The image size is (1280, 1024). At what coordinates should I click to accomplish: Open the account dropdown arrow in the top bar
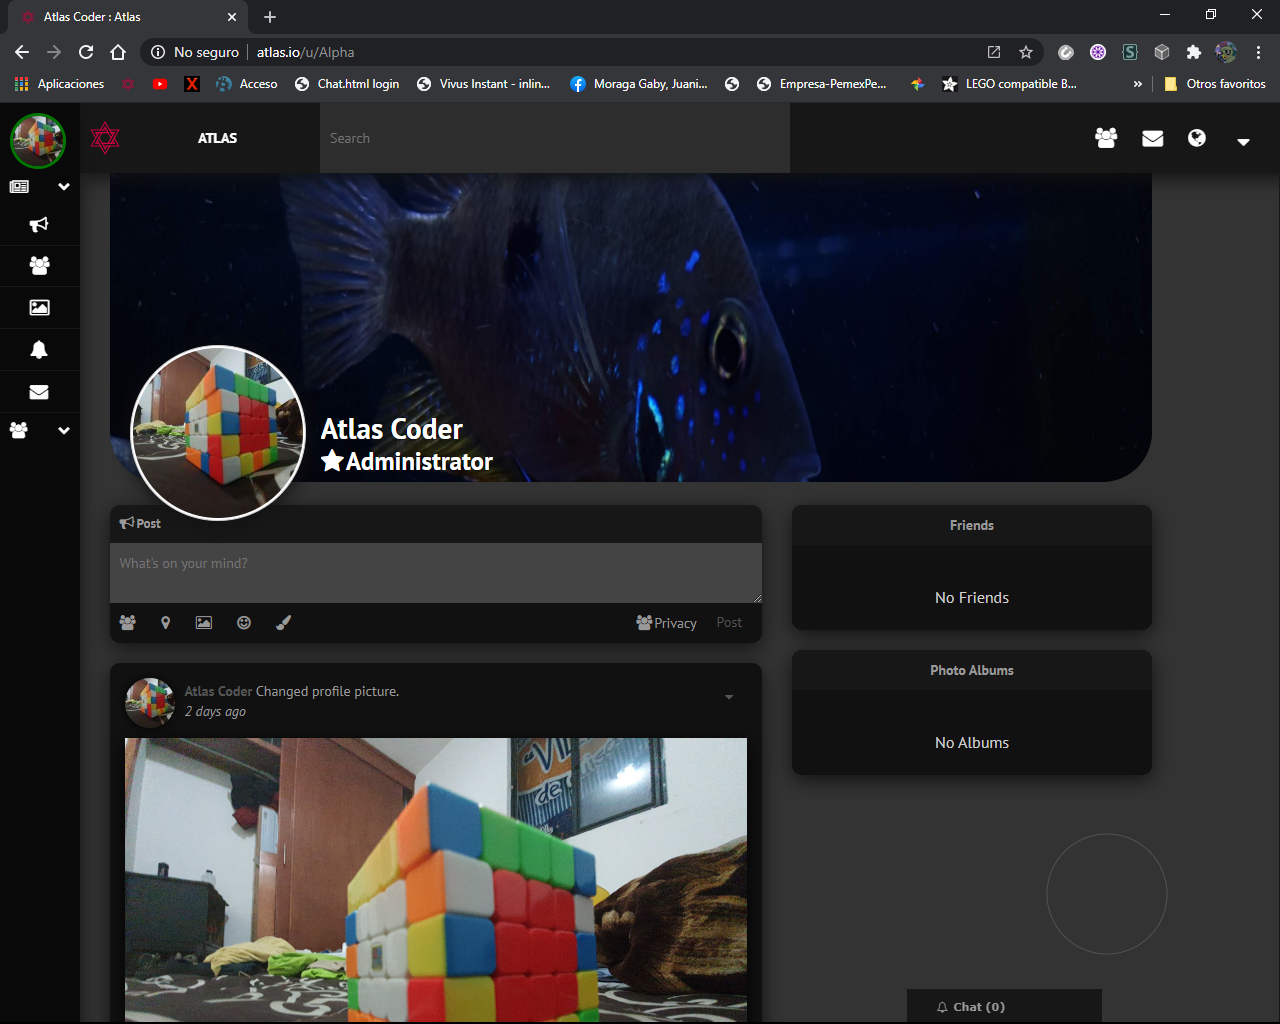click(1243, 142)
